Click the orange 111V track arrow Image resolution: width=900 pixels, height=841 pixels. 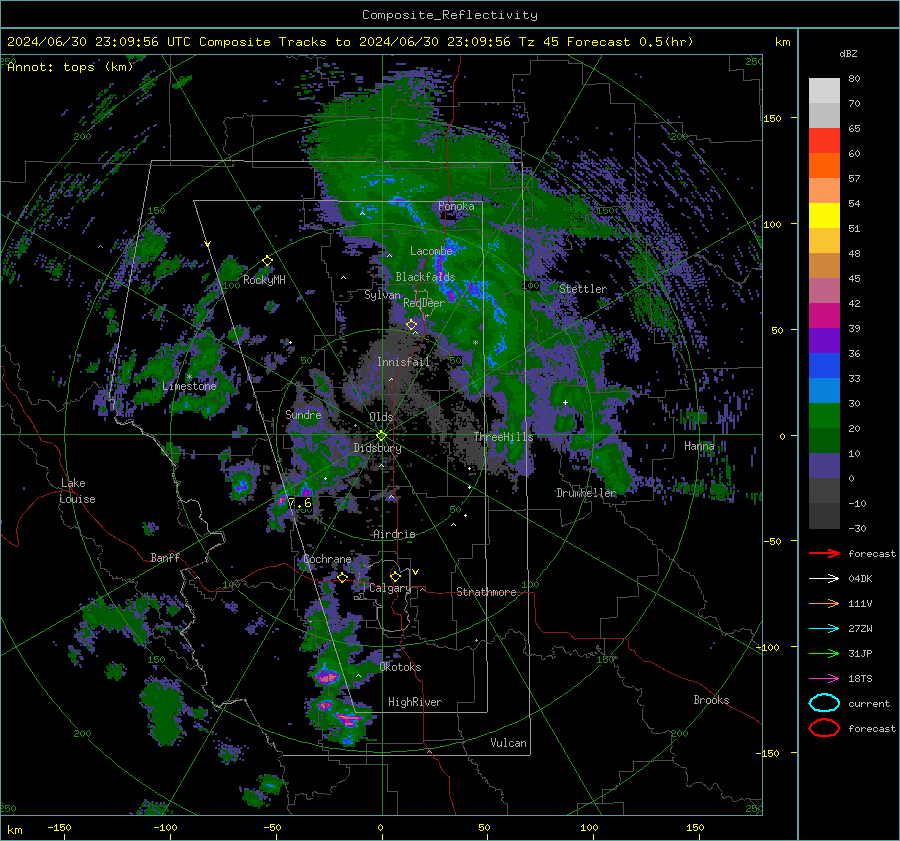(x=824, y=603)
